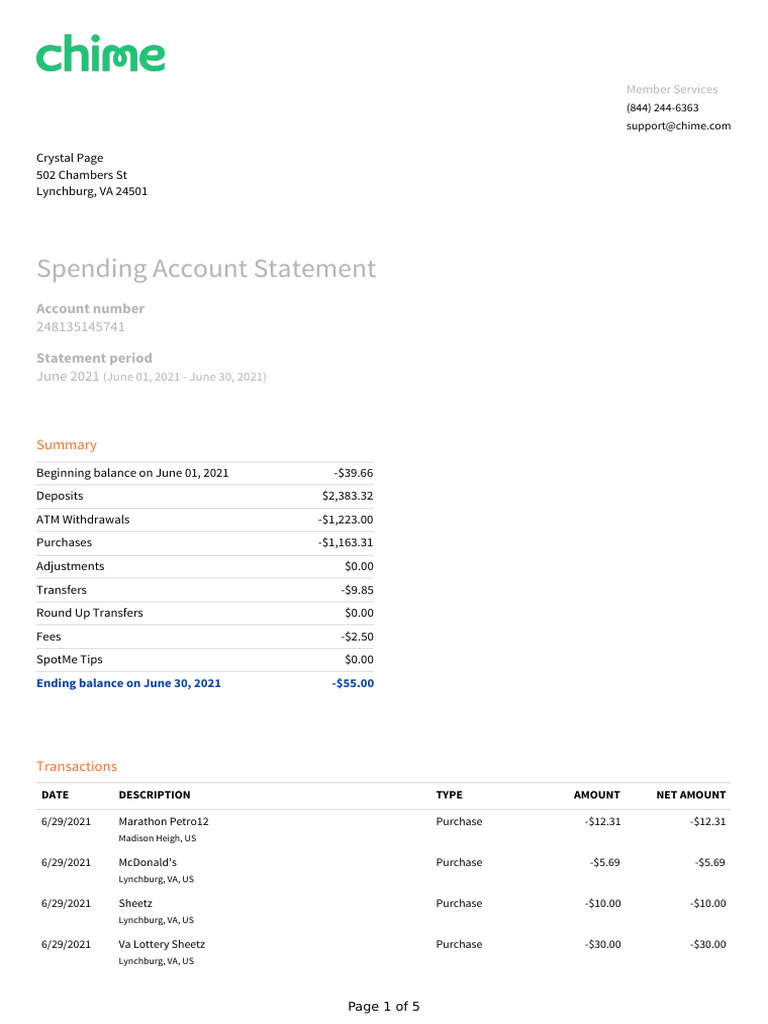This screenshot has width=768, height=1024.
Task: Click the DESCRIPTION column header
Action: pos(155,795)
